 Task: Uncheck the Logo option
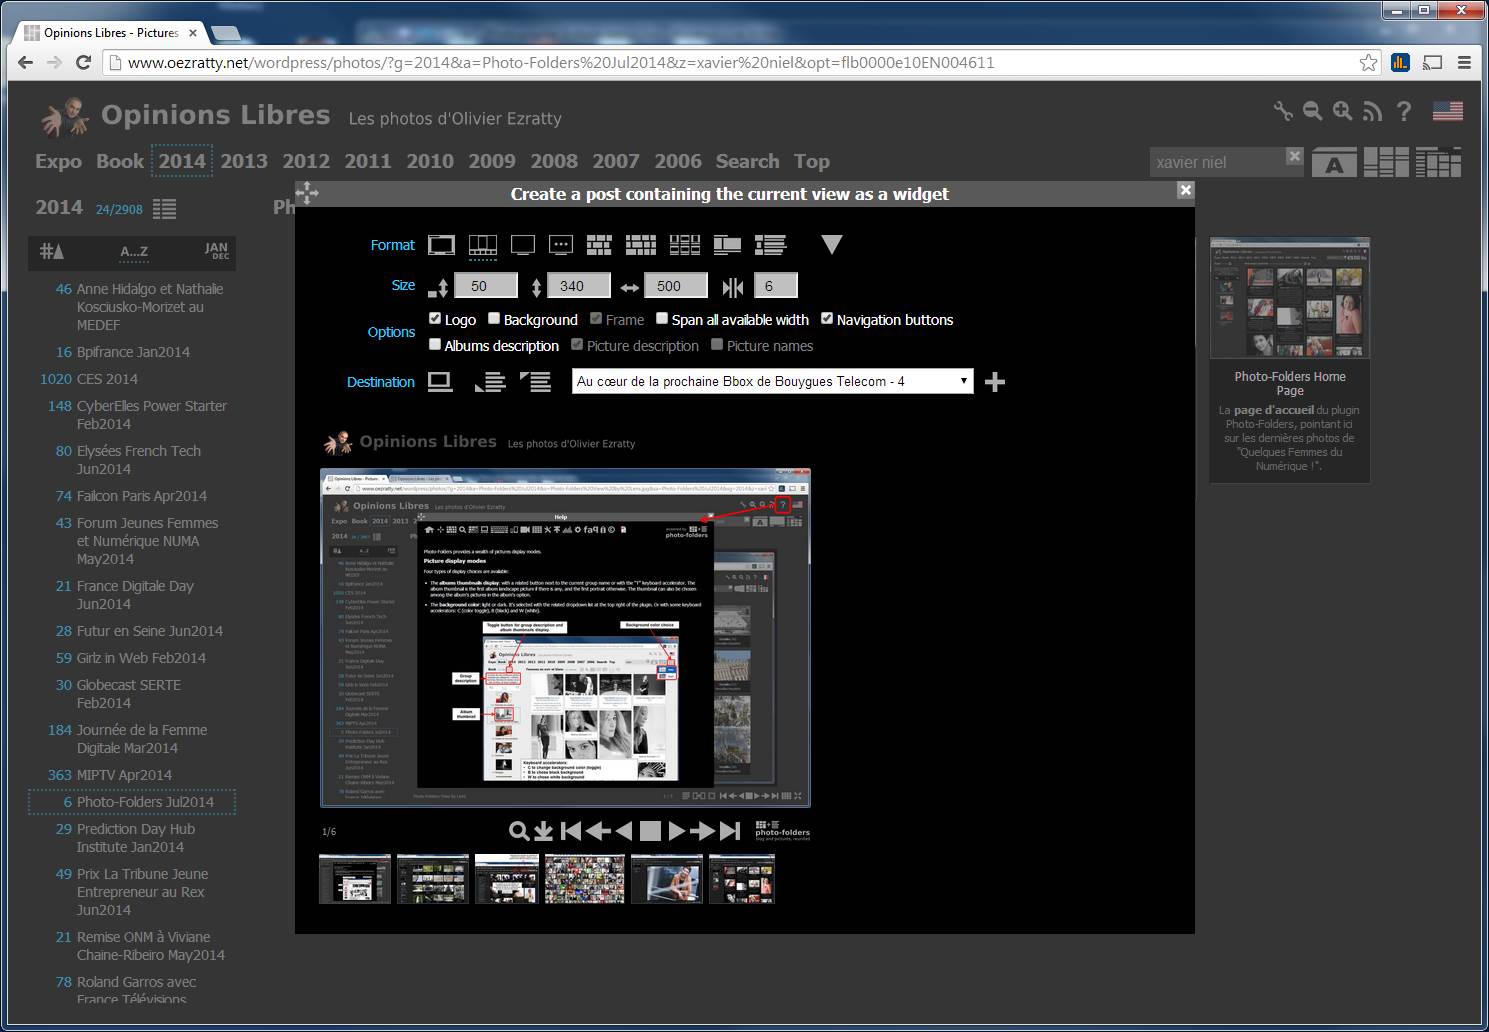click(x=435, y=319)
